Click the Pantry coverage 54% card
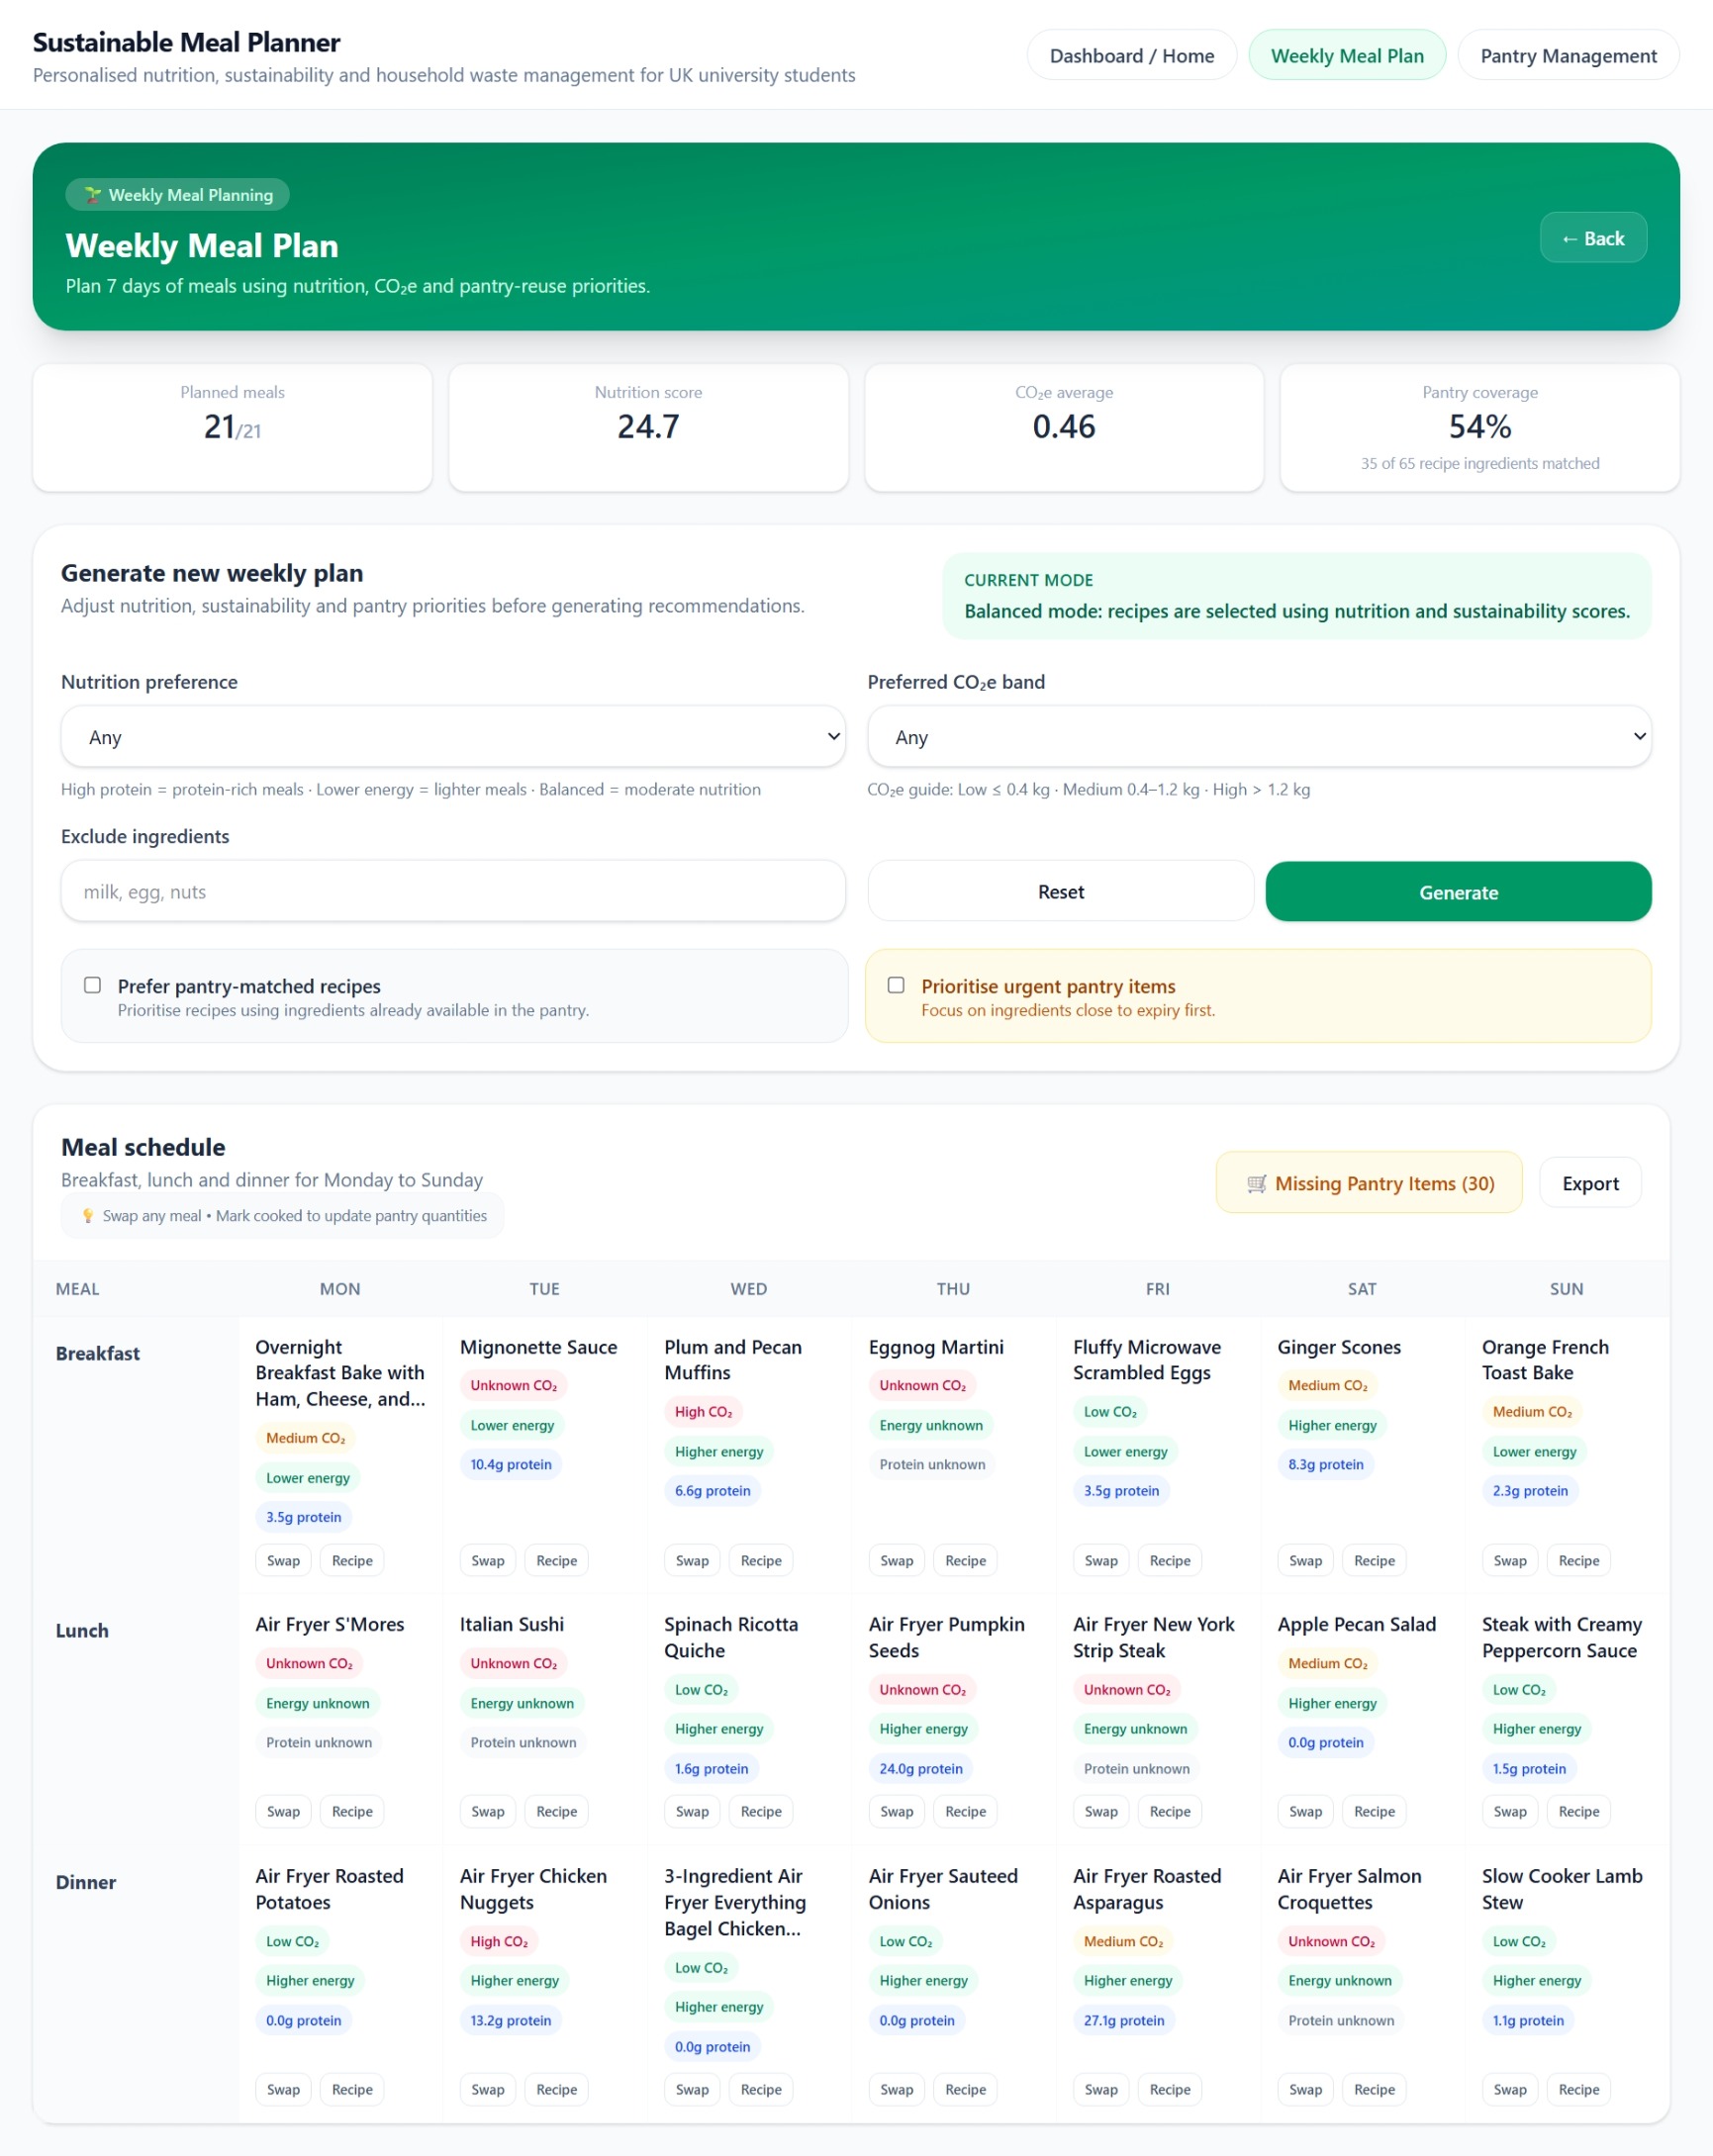The width and height of the screenshot is (1713, 2156). coord(1479,427)
